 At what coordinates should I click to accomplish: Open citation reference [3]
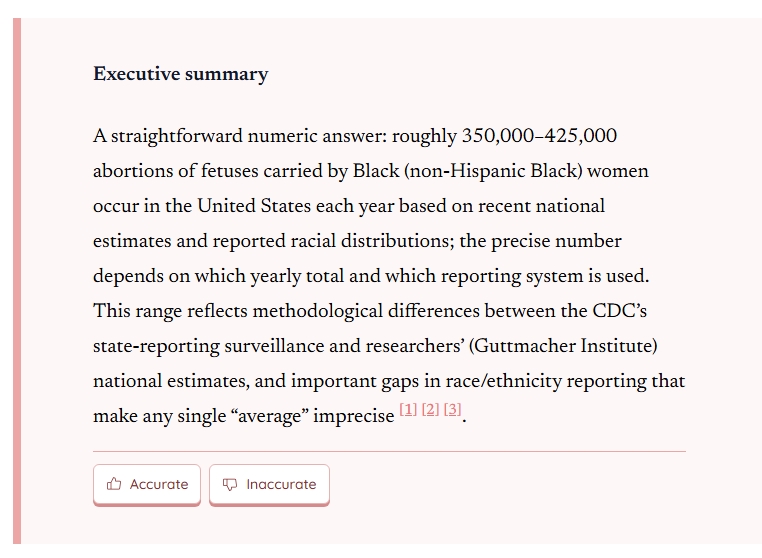pyautogui.click(x=452, y=410)
